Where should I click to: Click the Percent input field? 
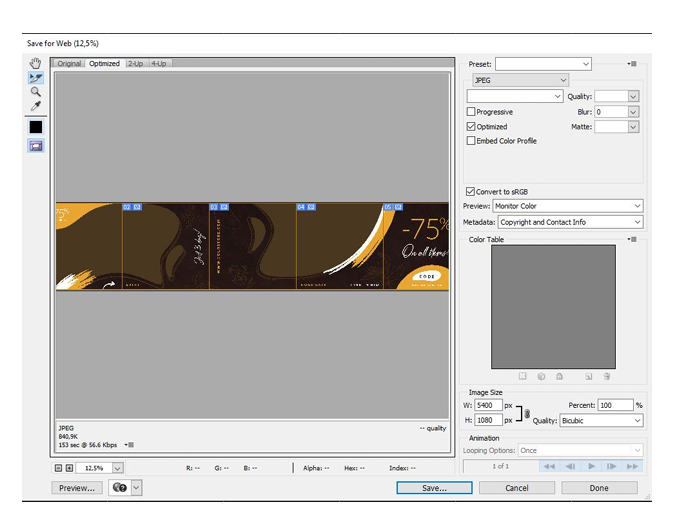615,405
